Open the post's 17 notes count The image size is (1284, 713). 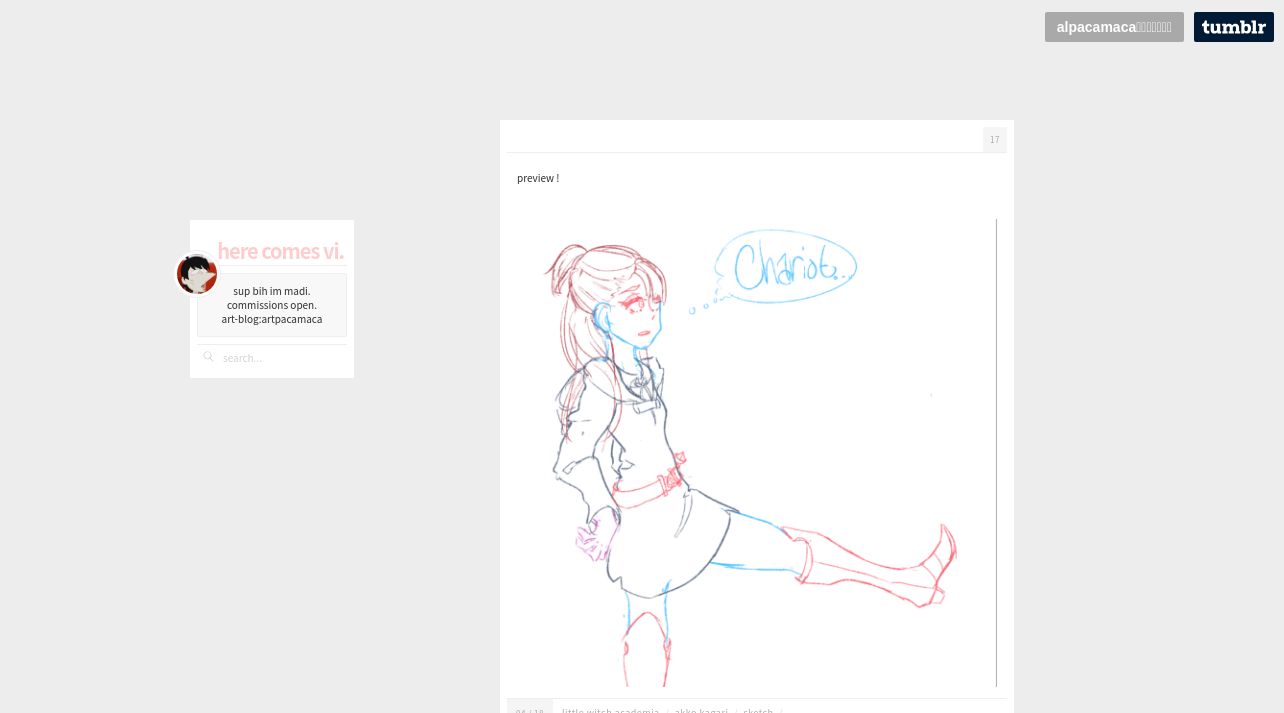point(994,140)
